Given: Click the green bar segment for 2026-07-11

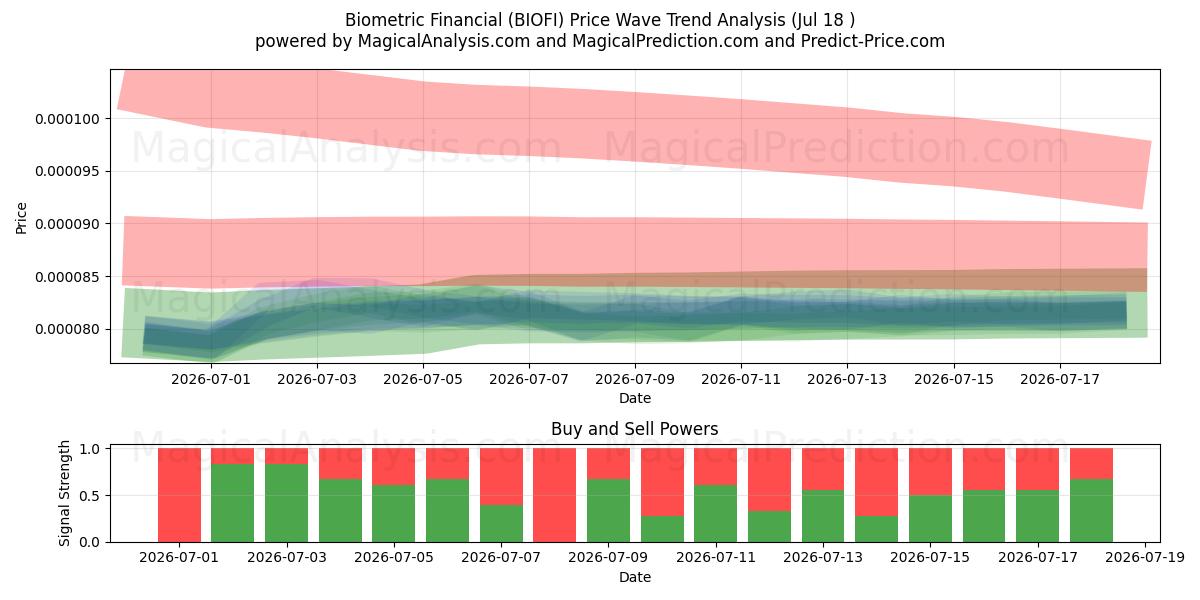Looking at the screenshot, I should (716, 513).
